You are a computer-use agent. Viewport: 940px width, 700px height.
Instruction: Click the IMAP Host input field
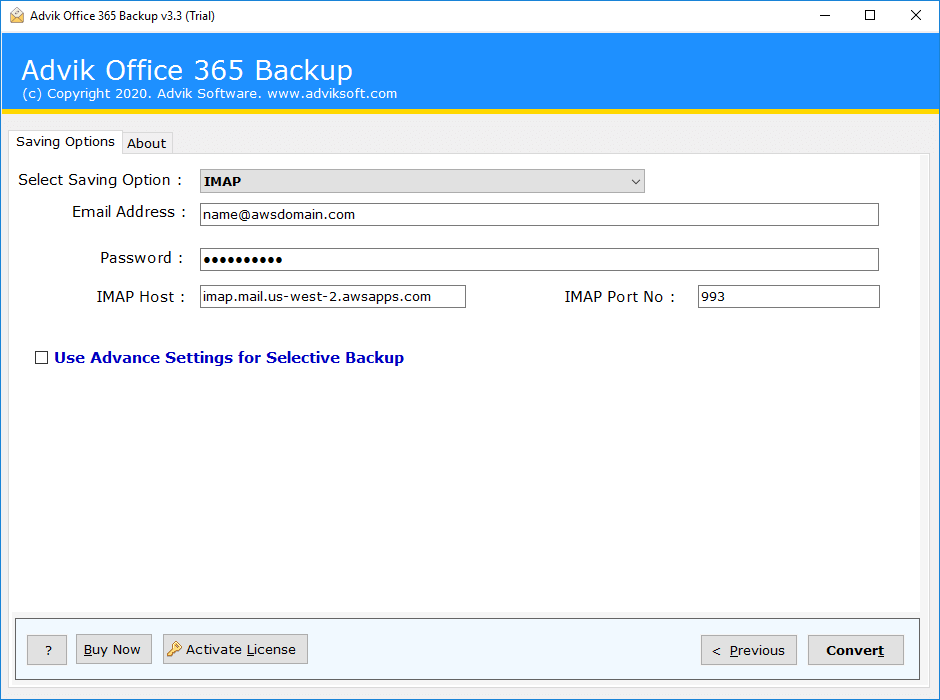333,297
